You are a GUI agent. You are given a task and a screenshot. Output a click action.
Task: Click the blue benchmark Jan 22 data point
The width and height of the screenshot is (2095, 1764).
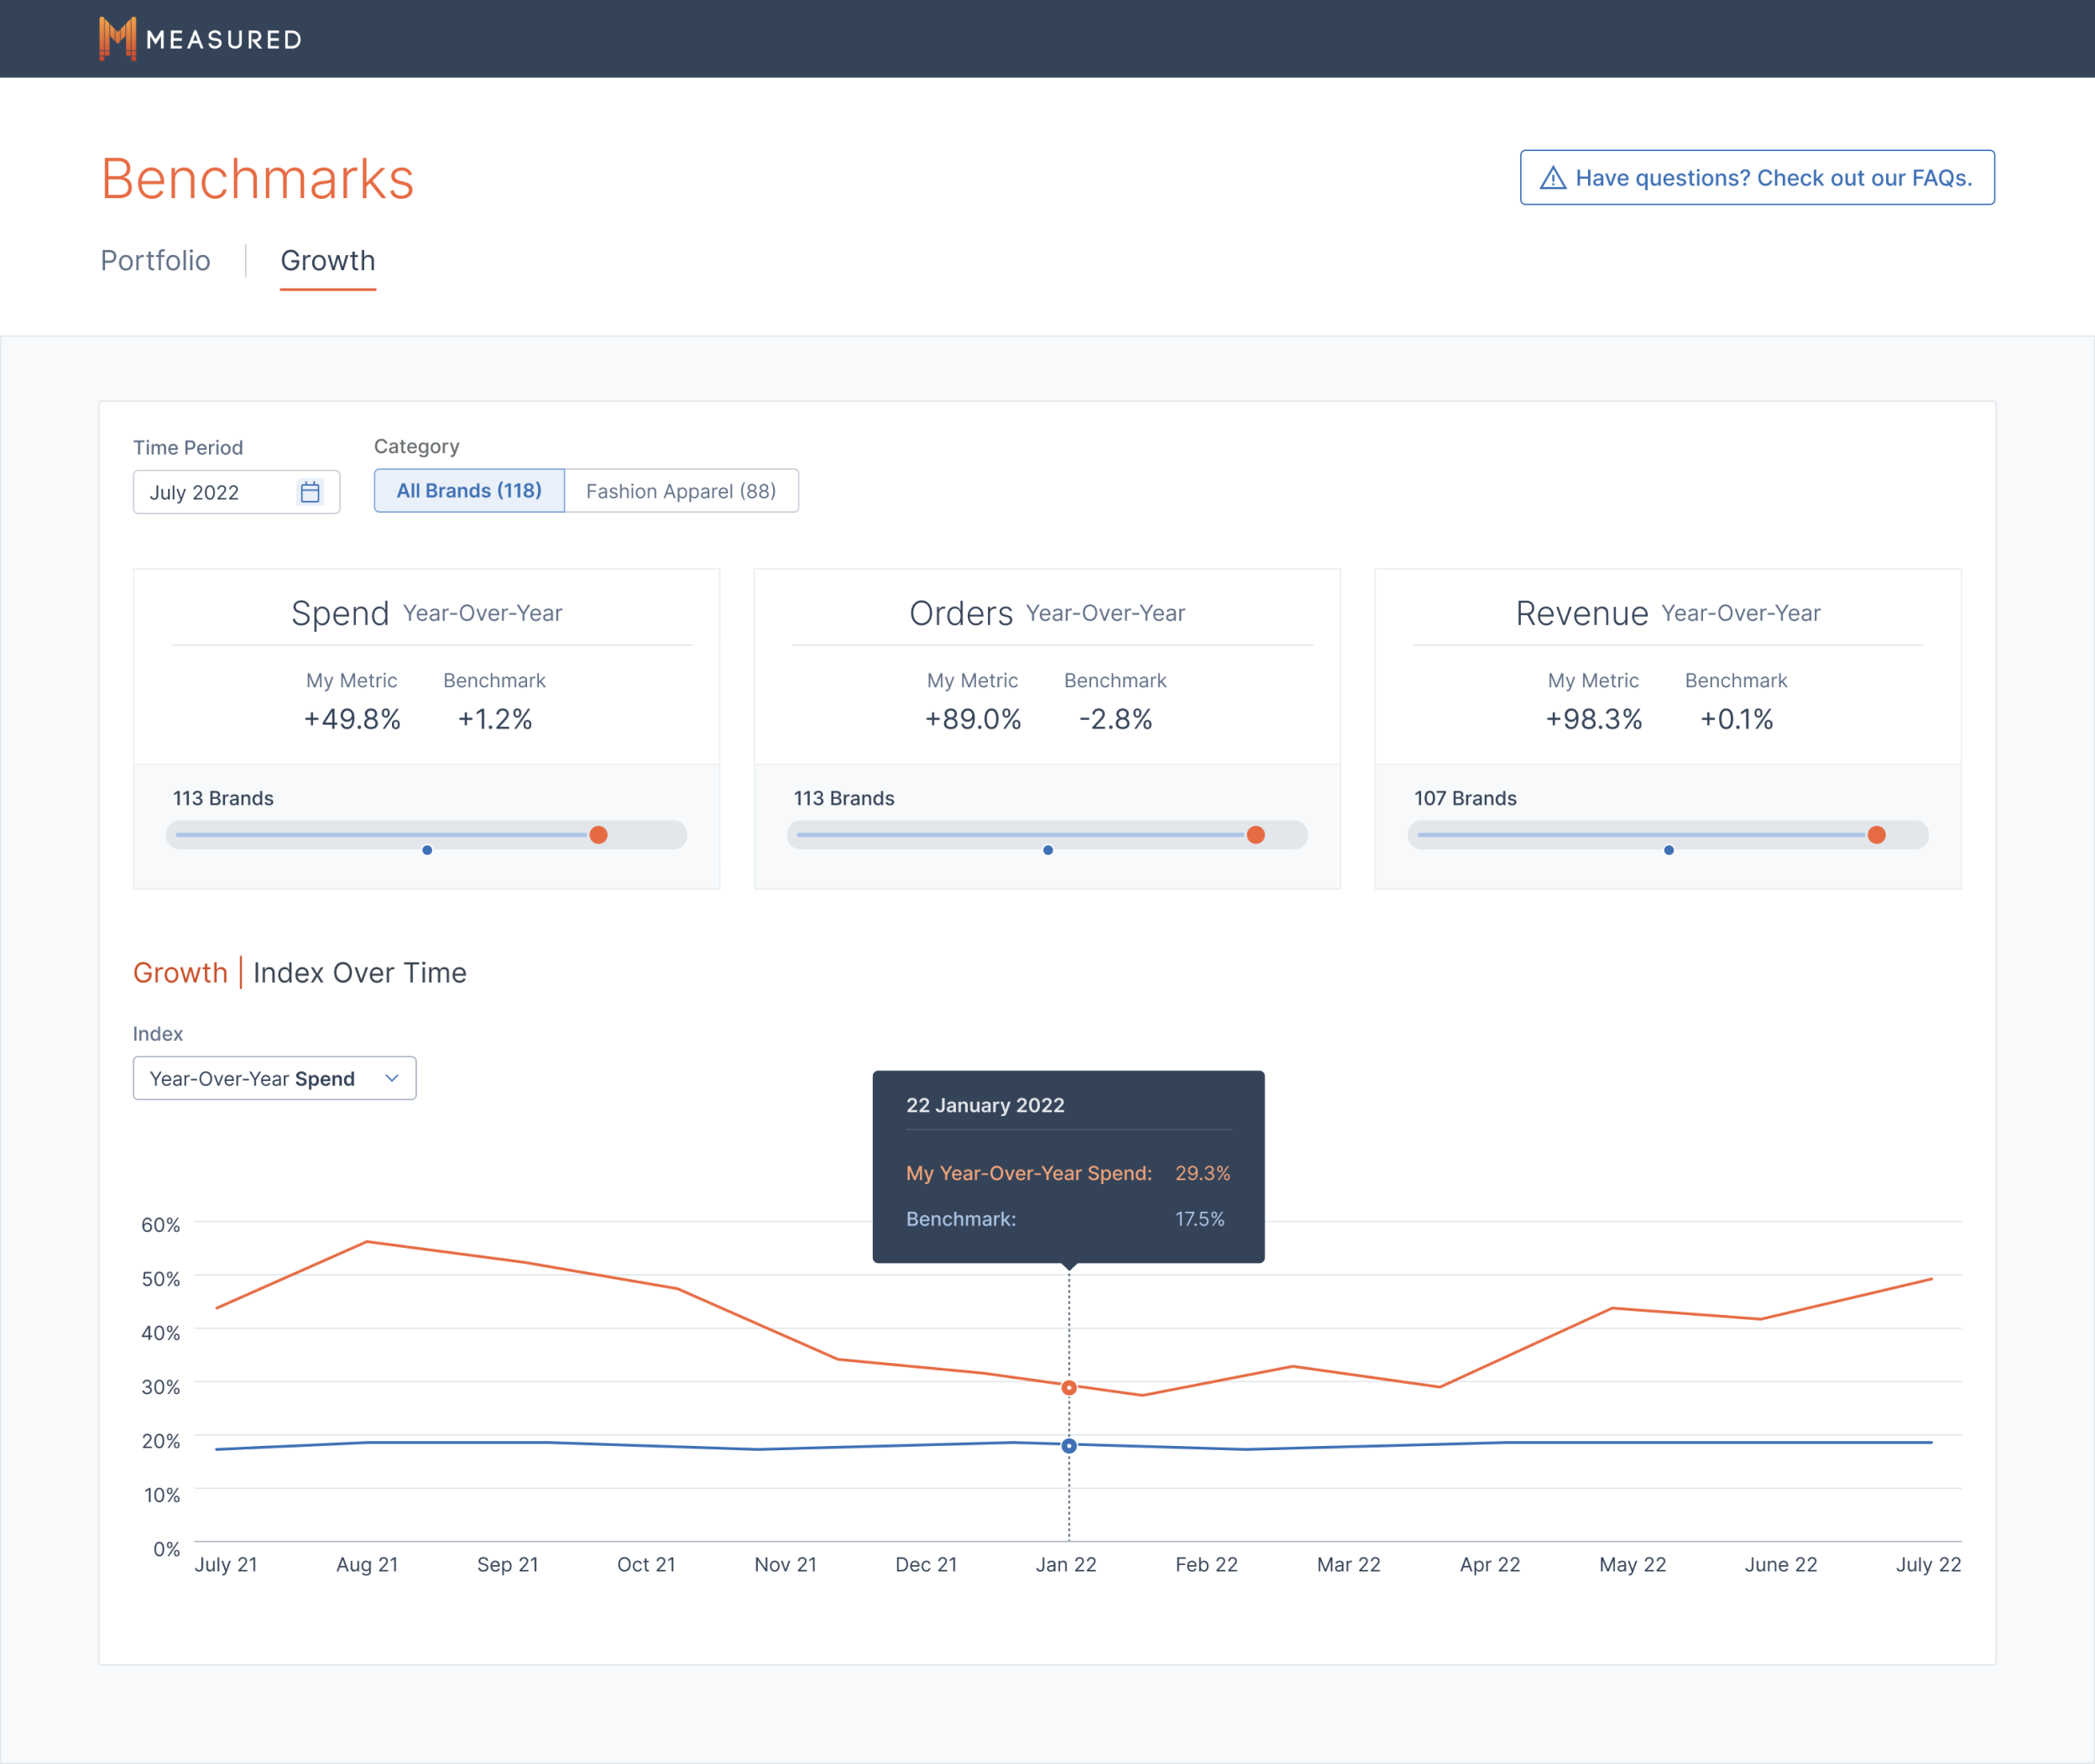coord(1069,1446)
